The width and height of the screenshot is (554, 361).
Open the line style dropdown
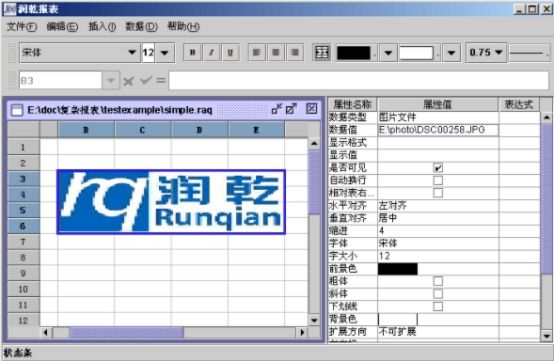point(529,53)
